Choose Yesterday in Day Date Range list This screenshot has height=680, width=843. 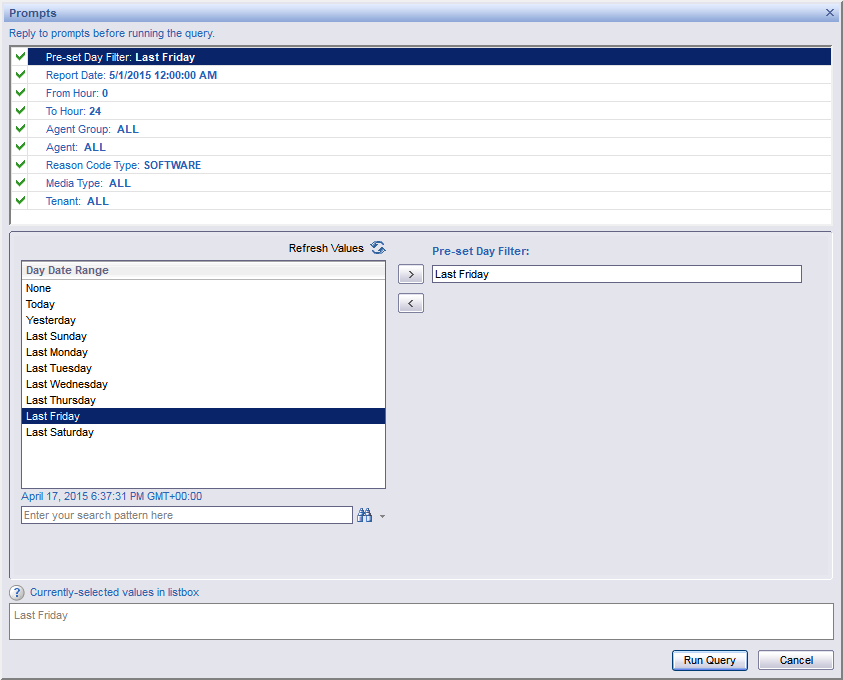pos(51,320)
